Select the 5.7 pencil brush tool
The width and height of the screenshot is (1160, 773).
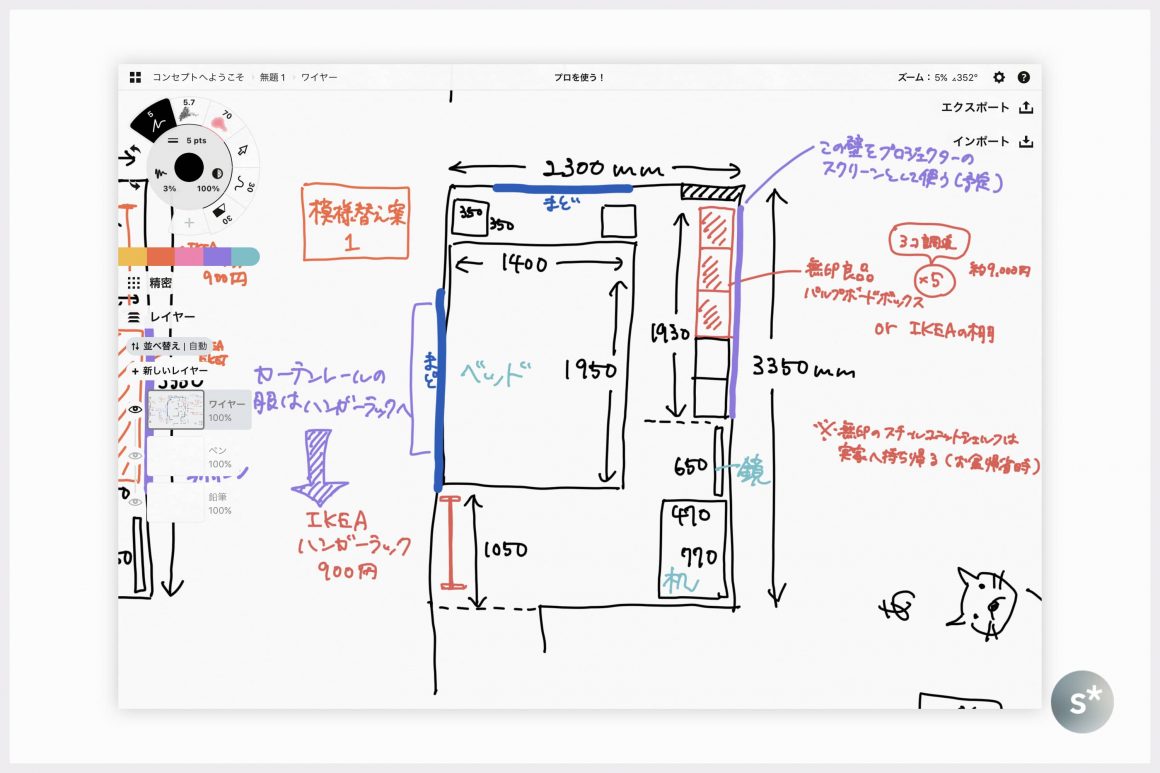tap(190, 110)
